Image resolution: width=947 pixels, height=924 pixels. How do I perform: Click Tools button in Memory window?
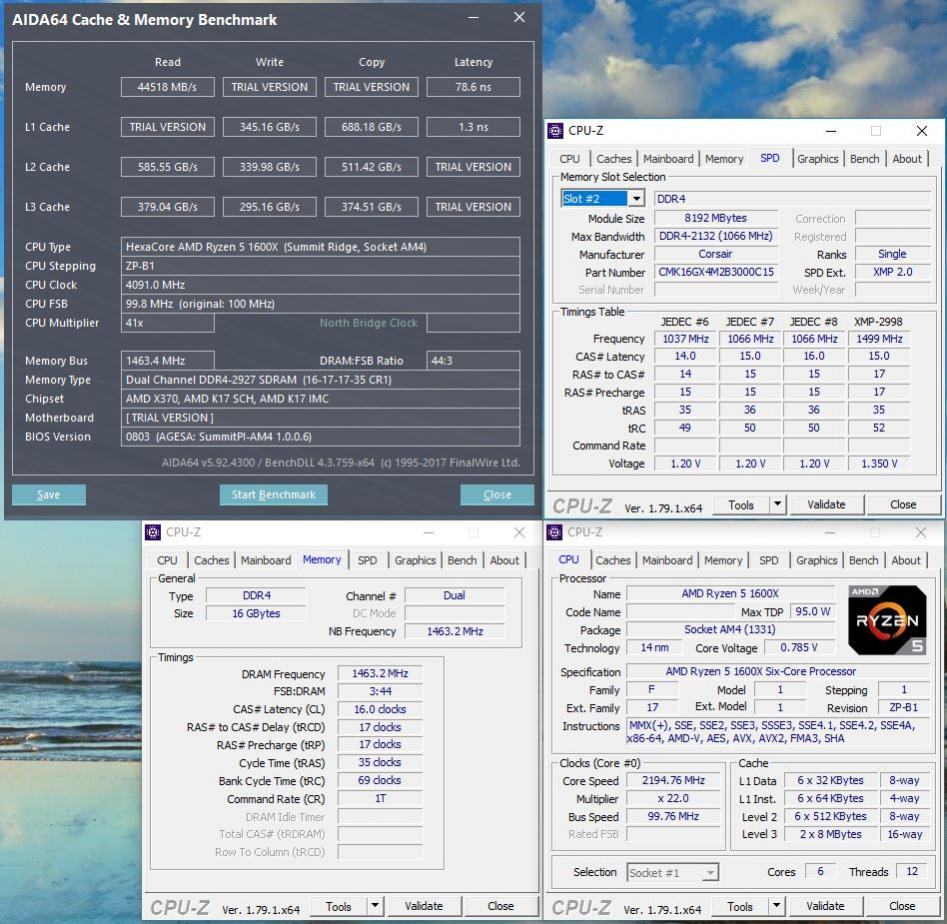[x=338, y=906]
